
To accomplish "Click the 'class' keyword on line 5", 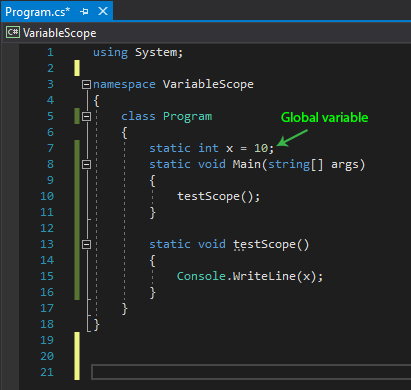I will [138, 116].
